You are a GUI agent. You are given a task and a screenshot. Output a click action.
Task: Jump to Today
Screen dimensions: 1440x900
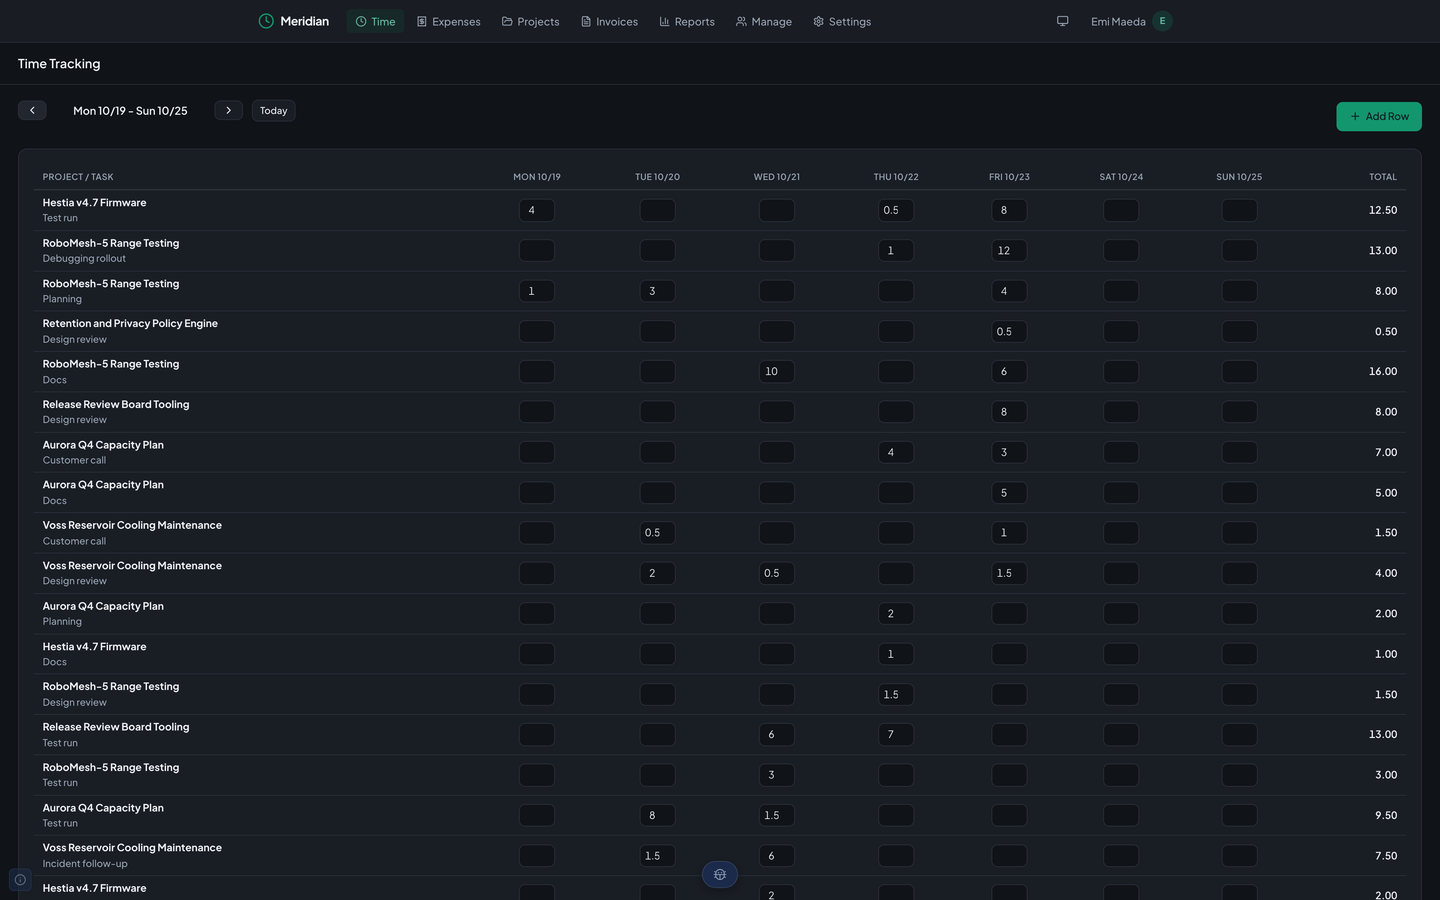[273, 110]
